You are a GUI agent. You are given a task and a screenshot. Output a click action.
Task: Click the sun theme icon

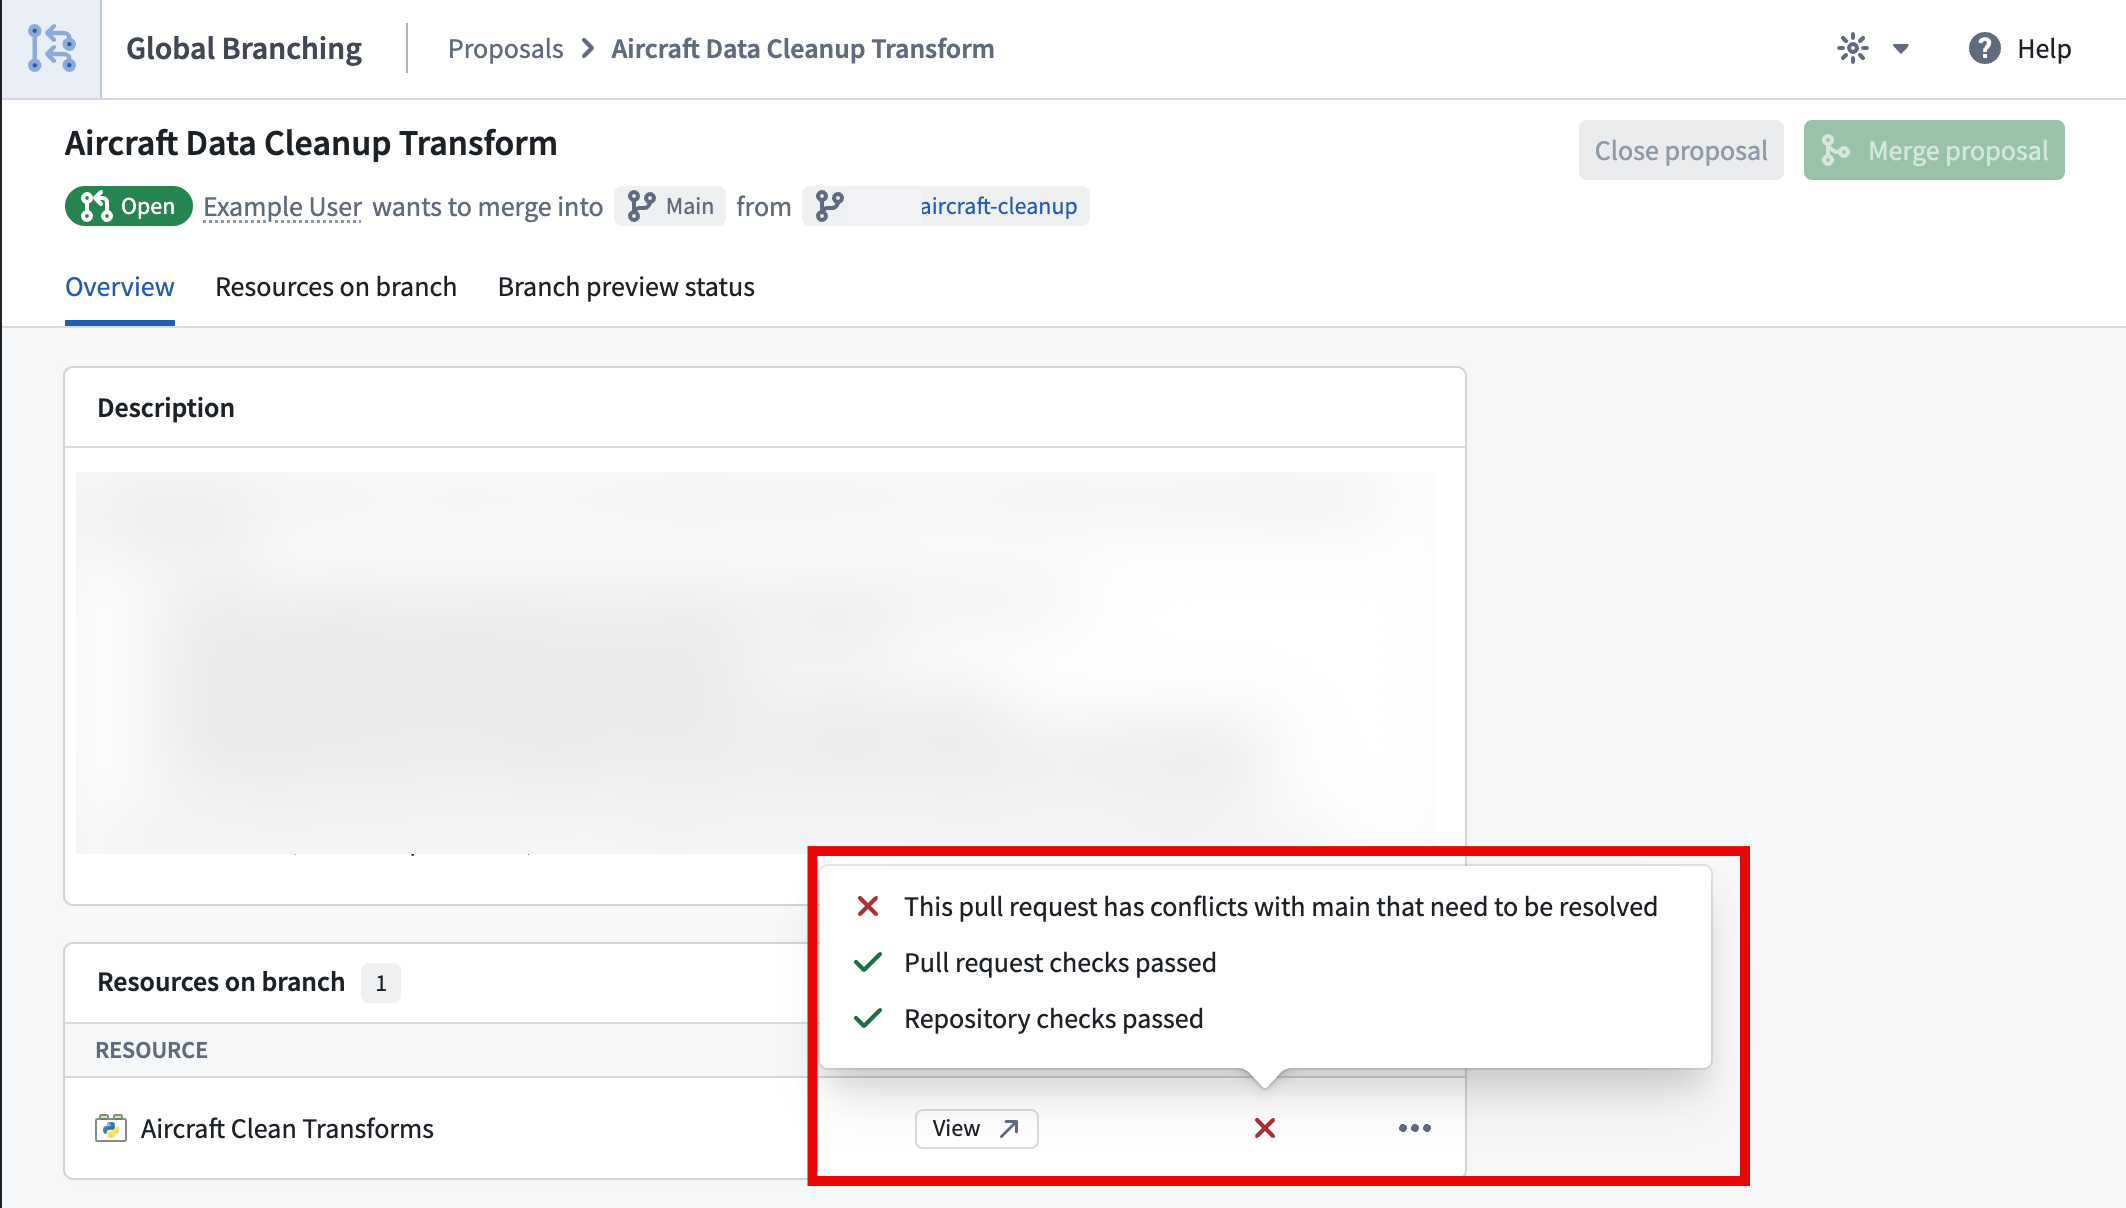(x=1851, y=48)
